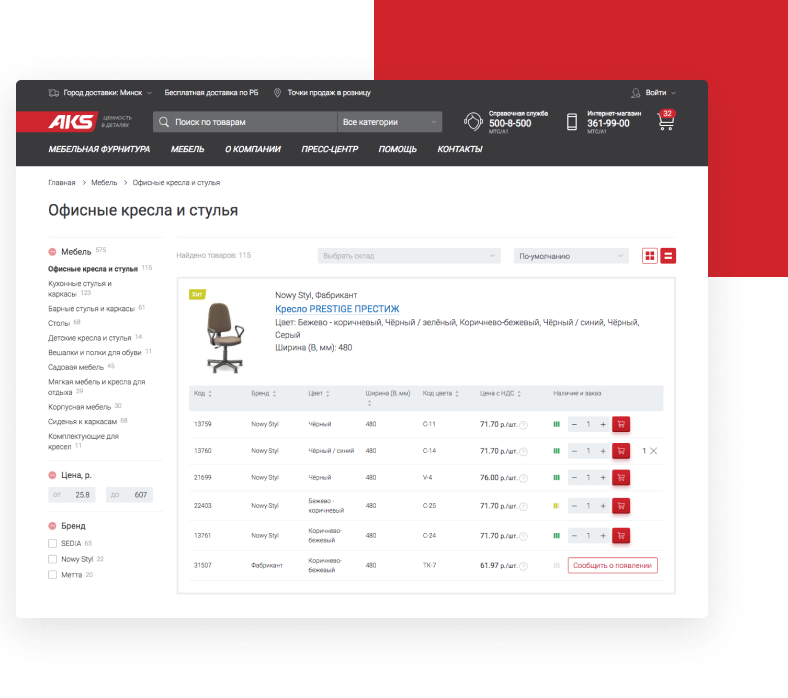The image size is (788, 698).
Task: Click price info icon for item 13759
Action: (x=523, y=425)
